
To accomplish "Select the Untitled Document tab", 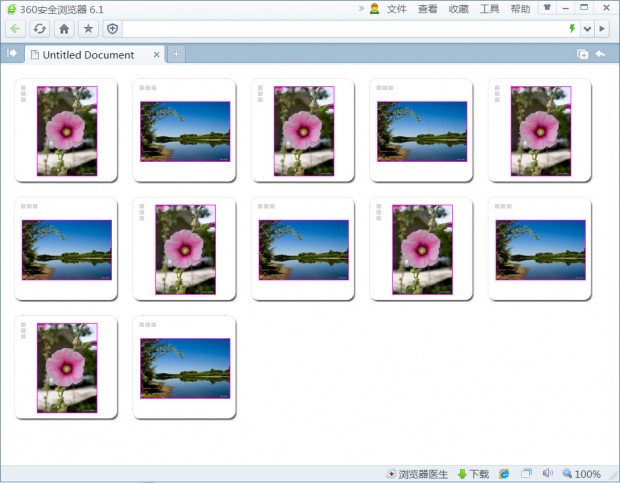I will click(x=95, y=55).
